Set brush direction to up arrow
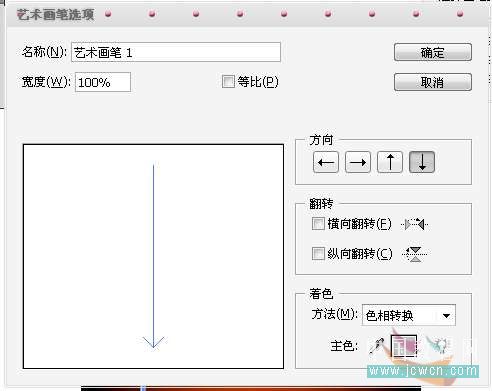This screenshot has width=492, height=391. (x=390, y=162)
